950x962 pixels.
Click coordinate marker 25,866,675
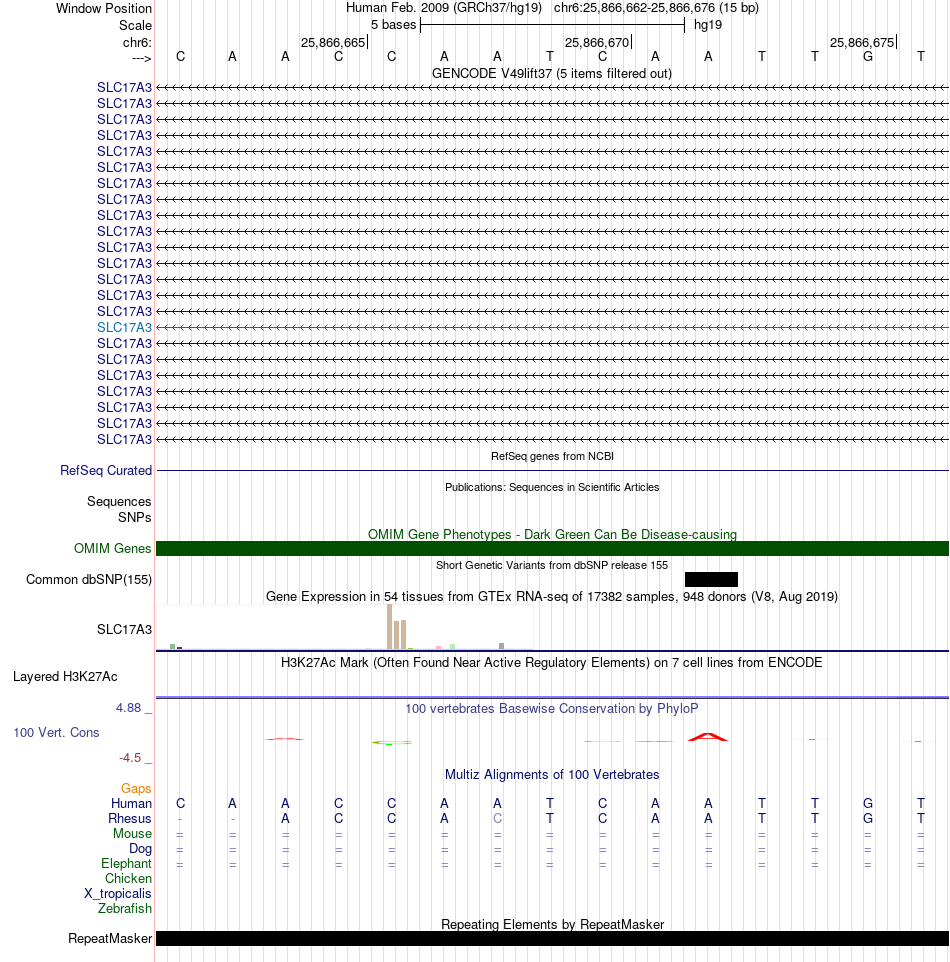pyautogui.click(x=862, y=42)
